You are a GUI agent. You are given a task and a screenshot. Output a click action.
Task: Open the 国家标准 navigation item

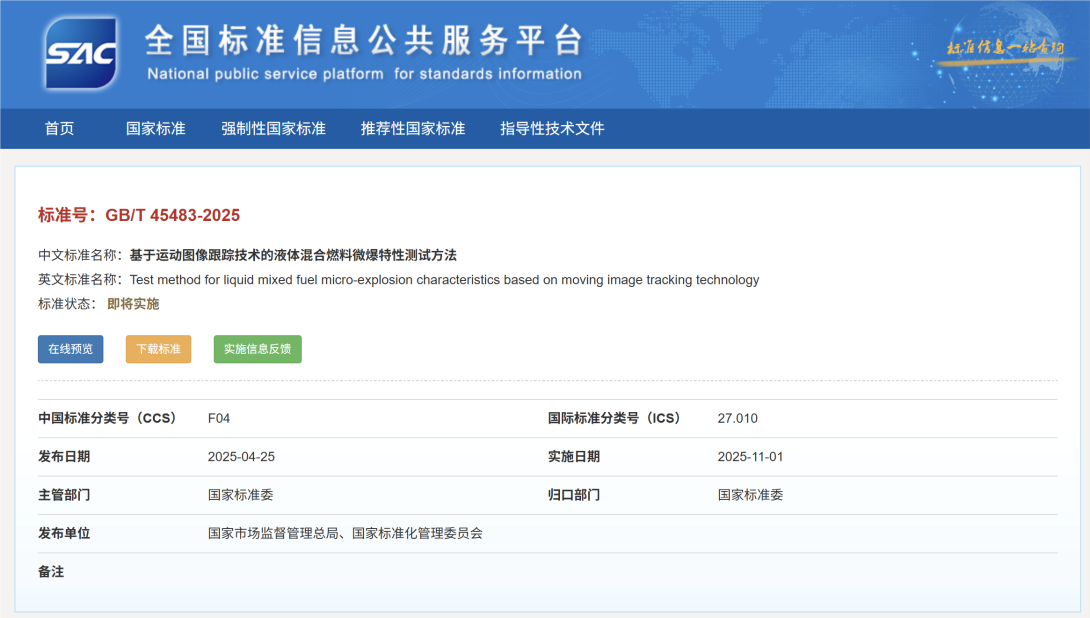pyautogui.click(x=155, y=128)
